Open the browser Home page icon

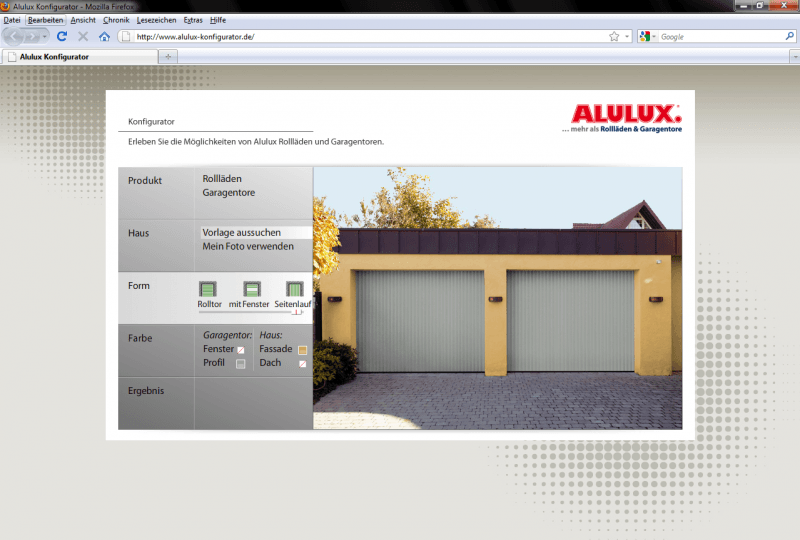coord(105,36)
